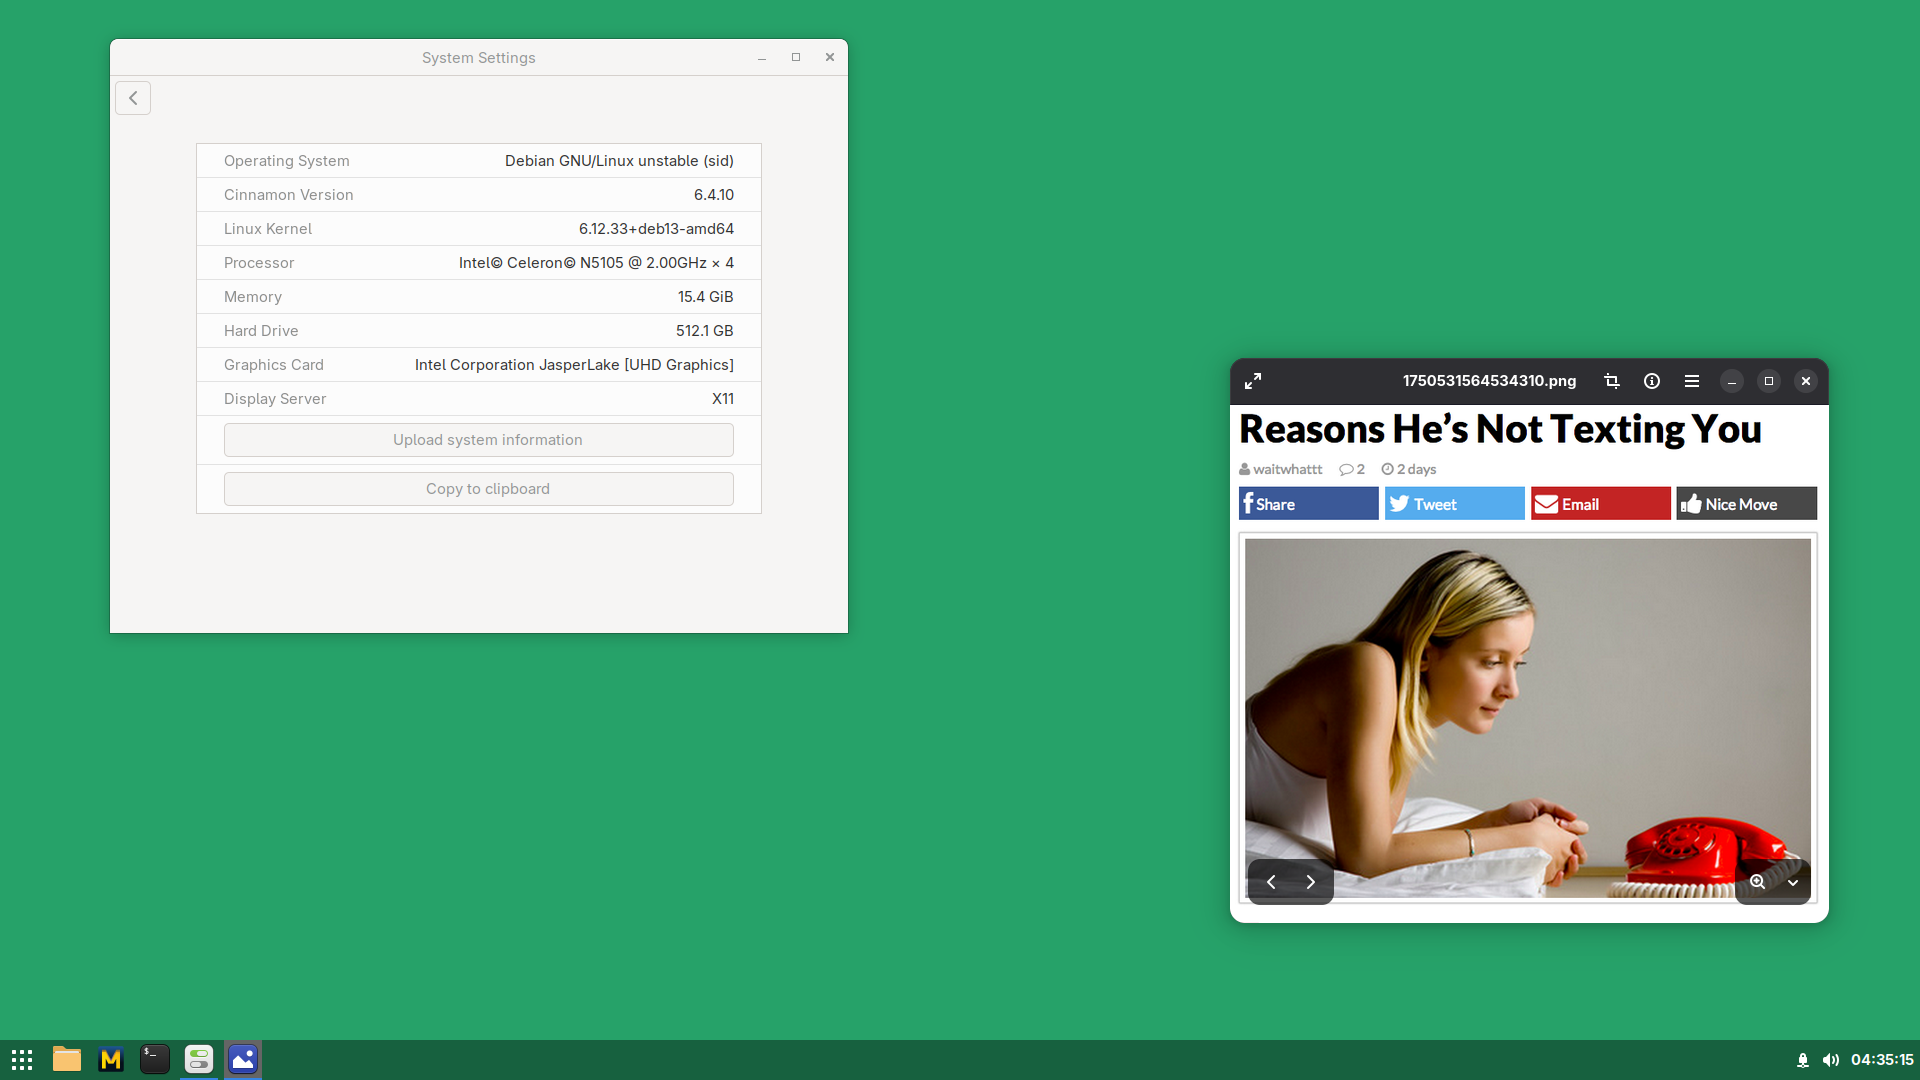Maximize the image viewer window
1920x1080 pixels.
click(1769, 381)
